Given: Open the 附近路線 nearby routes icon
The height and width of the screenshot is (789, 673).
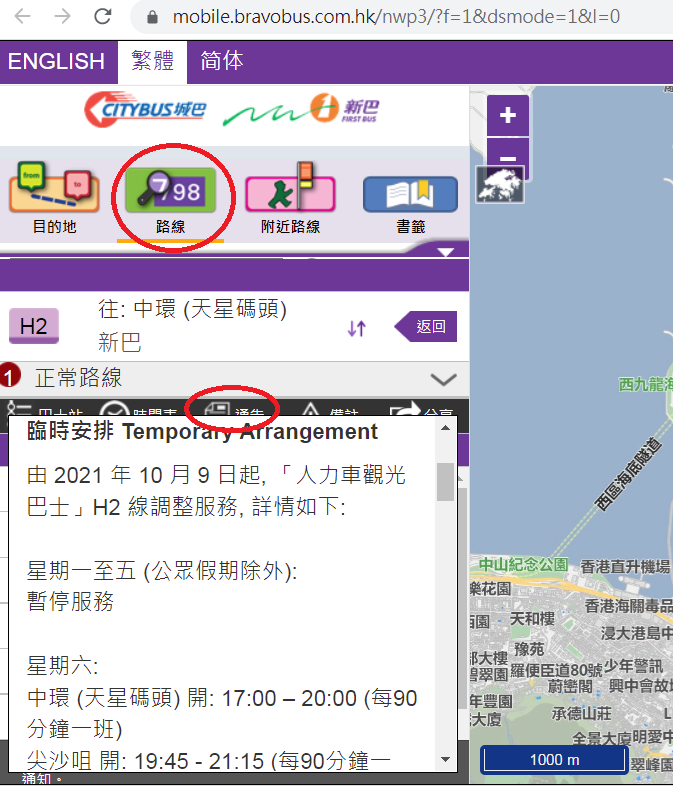Looking at the screenshot, I should 290,198.
